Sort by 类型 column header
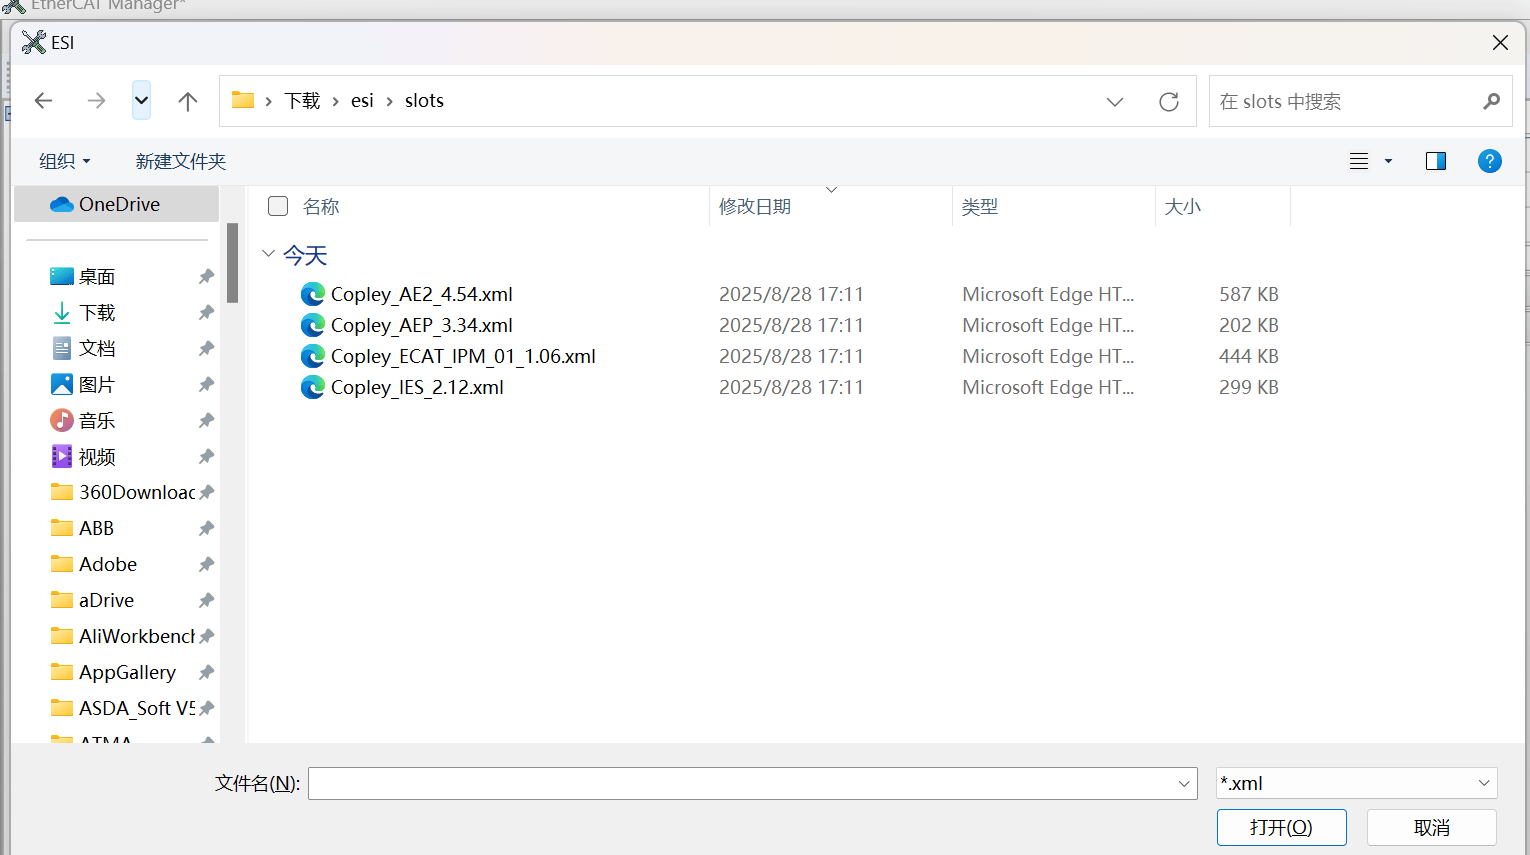Screen dimensions: 1530x855 click(979, 207)
